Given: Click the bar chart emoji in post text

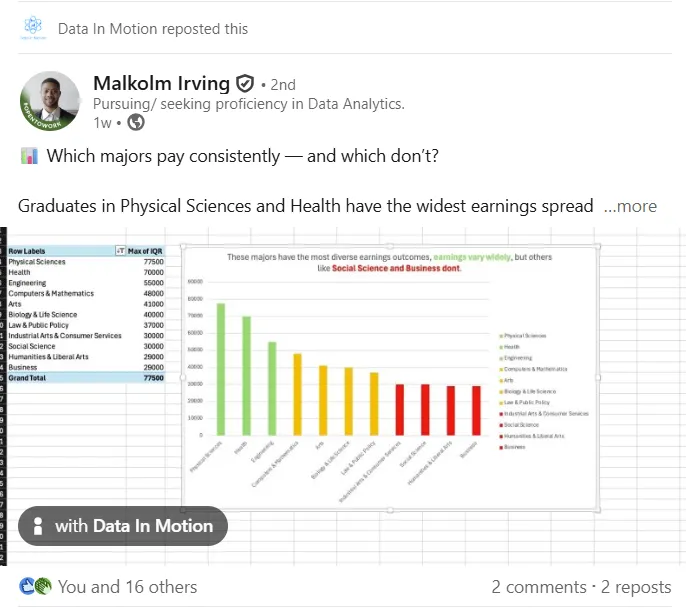Looking at the screenshot, I should pyautogui.click(x=29, y=156).
